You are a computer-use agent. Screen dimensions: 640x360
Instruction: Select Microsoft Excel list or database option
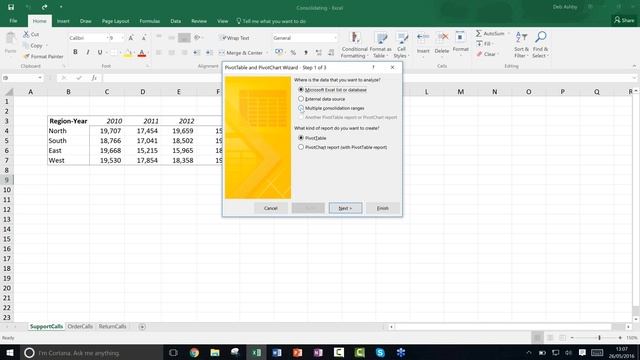[301, 89]
